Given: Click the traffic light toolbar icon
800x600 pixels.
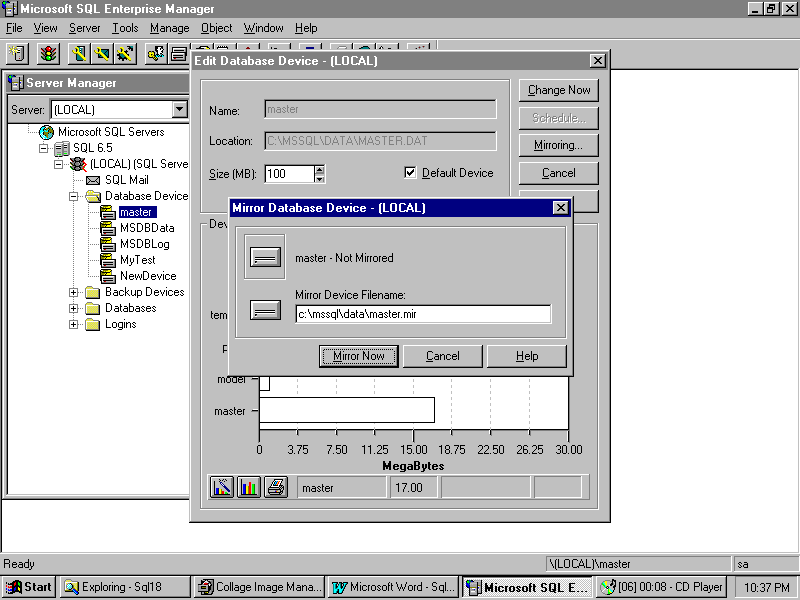Looking at the screenshot, I should click(49, 53).
